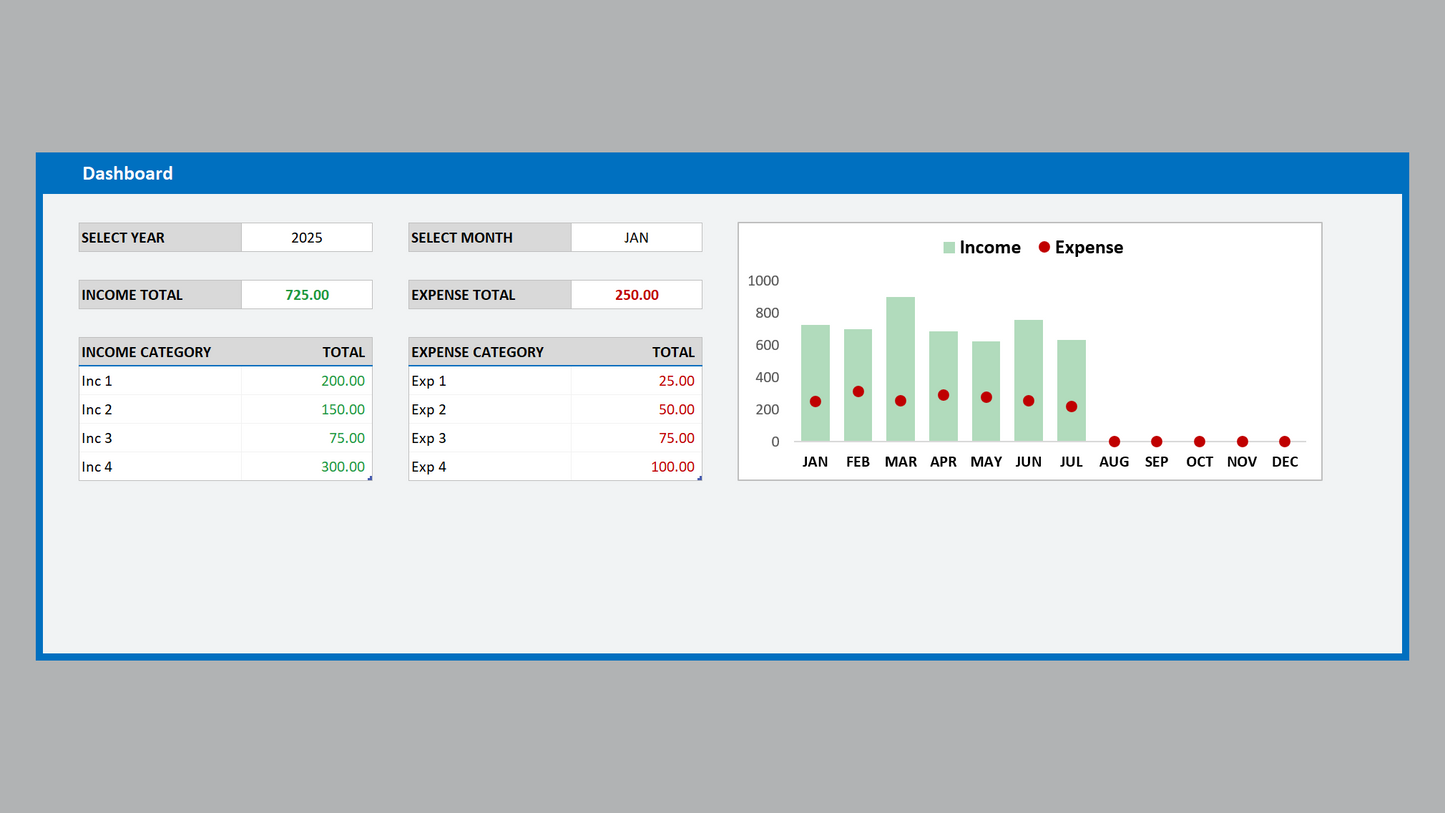The width and height of the screenshot is (1445, 813).
Task: Toggle the Expense series via its legend entry
Action: [x=1090, y=246]
